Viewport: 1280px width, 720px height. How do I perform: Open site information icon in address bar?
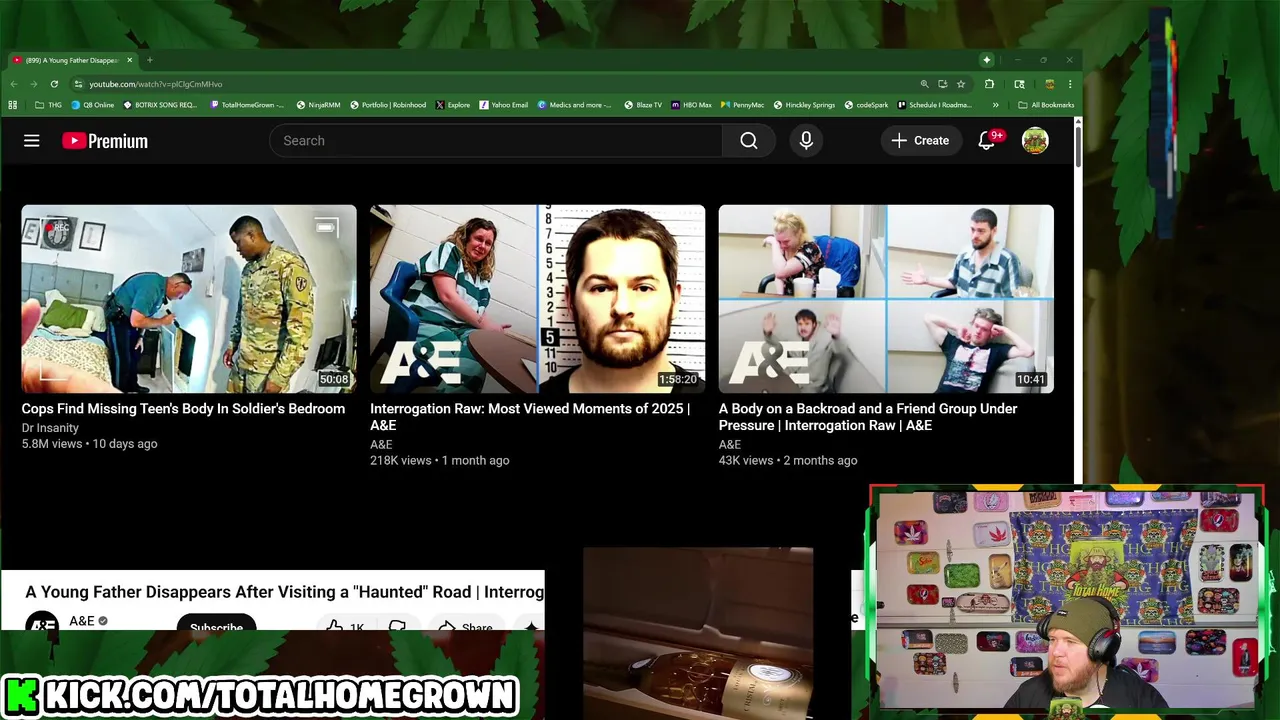(78, 84)
